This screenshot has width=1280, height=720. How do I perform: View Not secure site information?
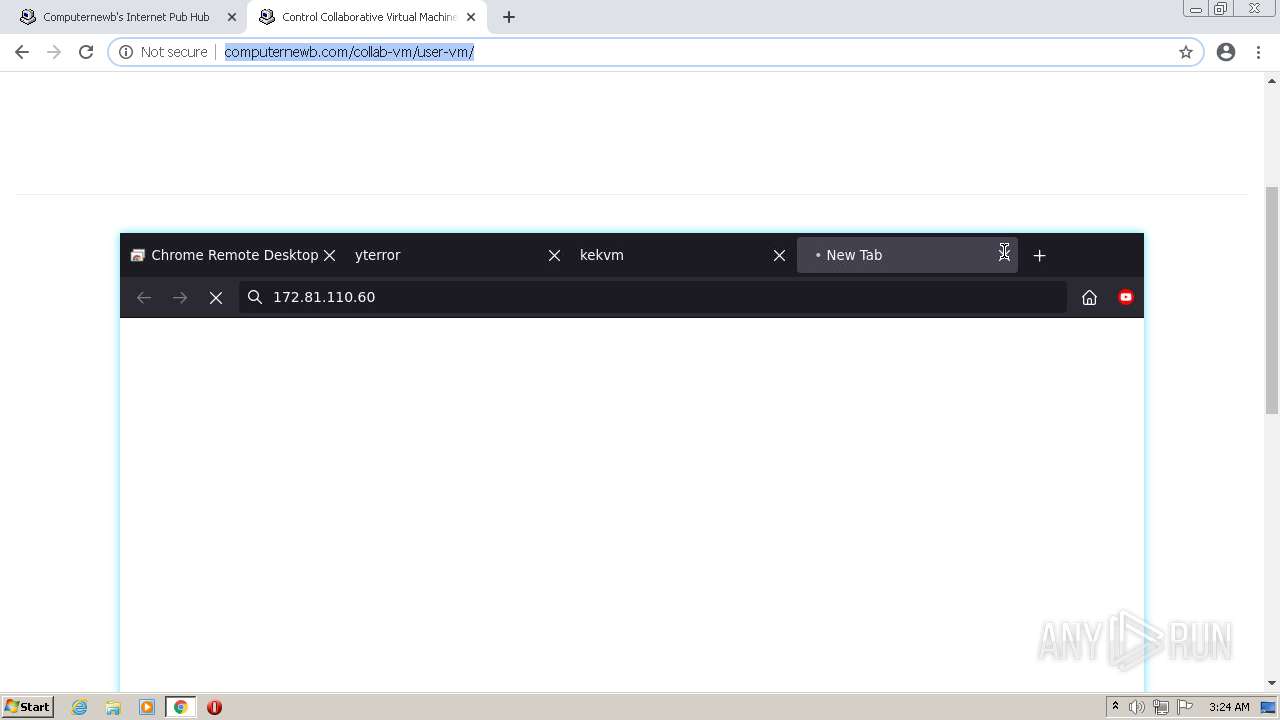pyautogui.click(x=164, y=52)
